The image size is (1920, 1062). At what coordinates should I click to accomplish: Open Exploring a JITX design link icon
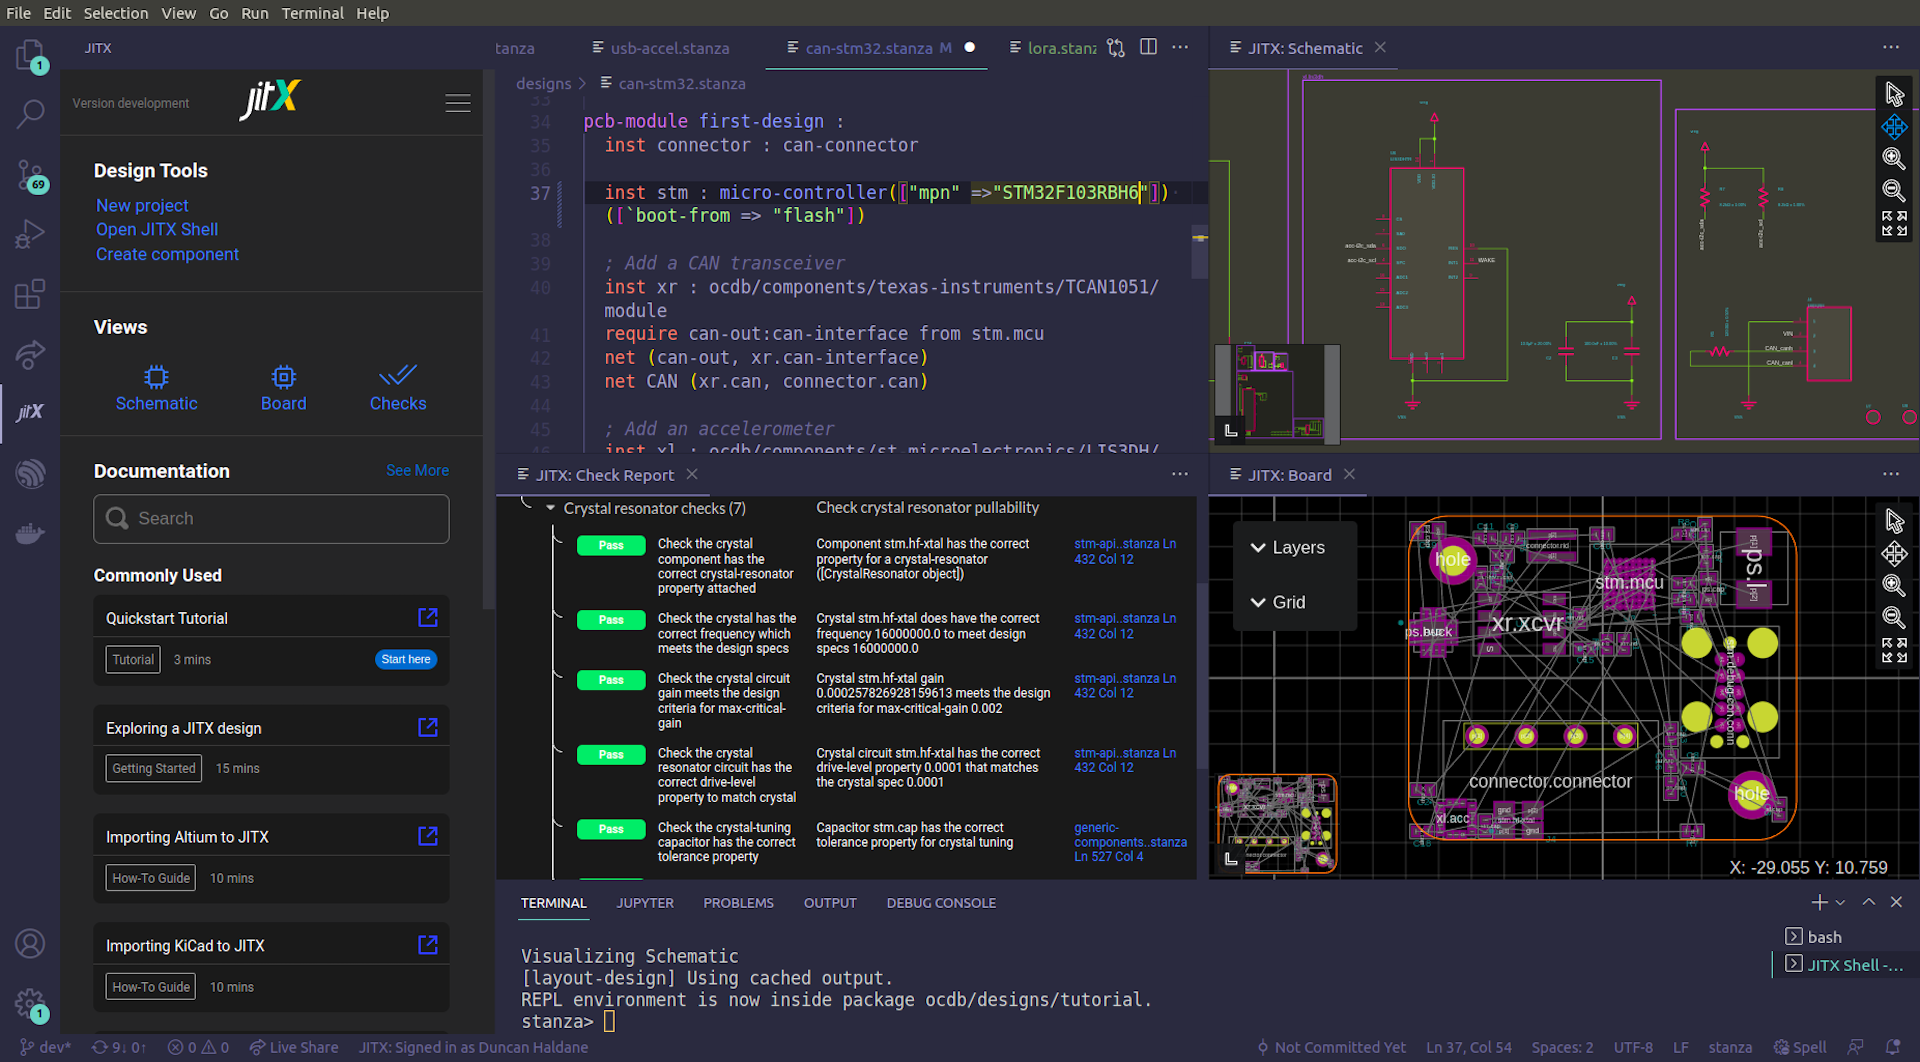pyautogui.click(x=428, y=727)
